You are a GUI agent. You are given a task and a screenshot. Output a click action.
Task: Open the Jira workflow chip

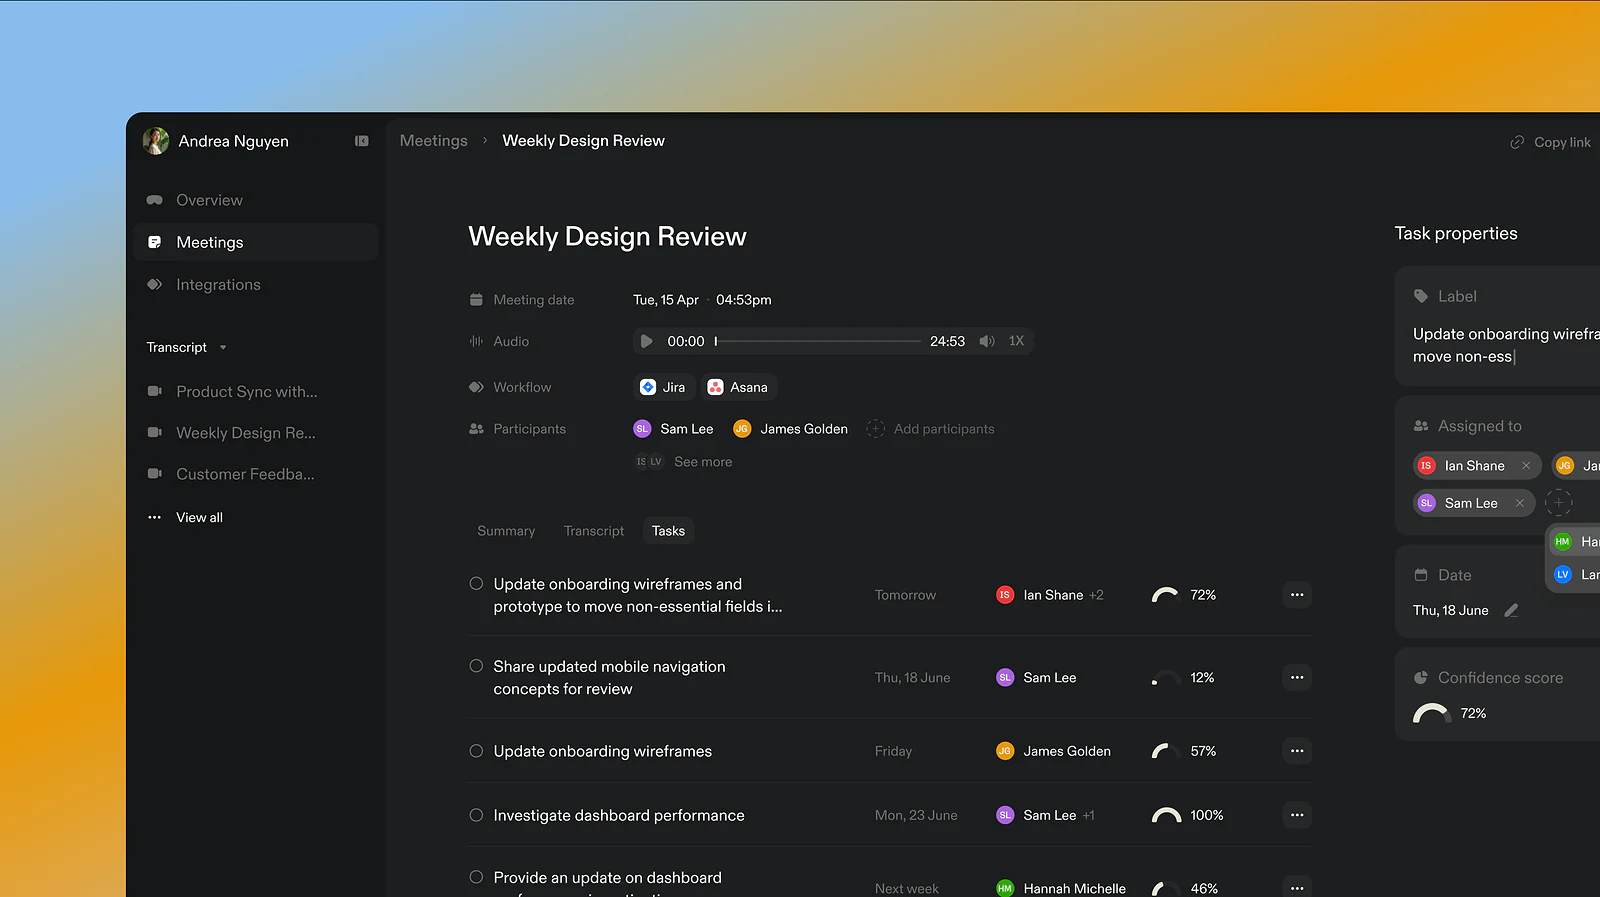[664, 387]
